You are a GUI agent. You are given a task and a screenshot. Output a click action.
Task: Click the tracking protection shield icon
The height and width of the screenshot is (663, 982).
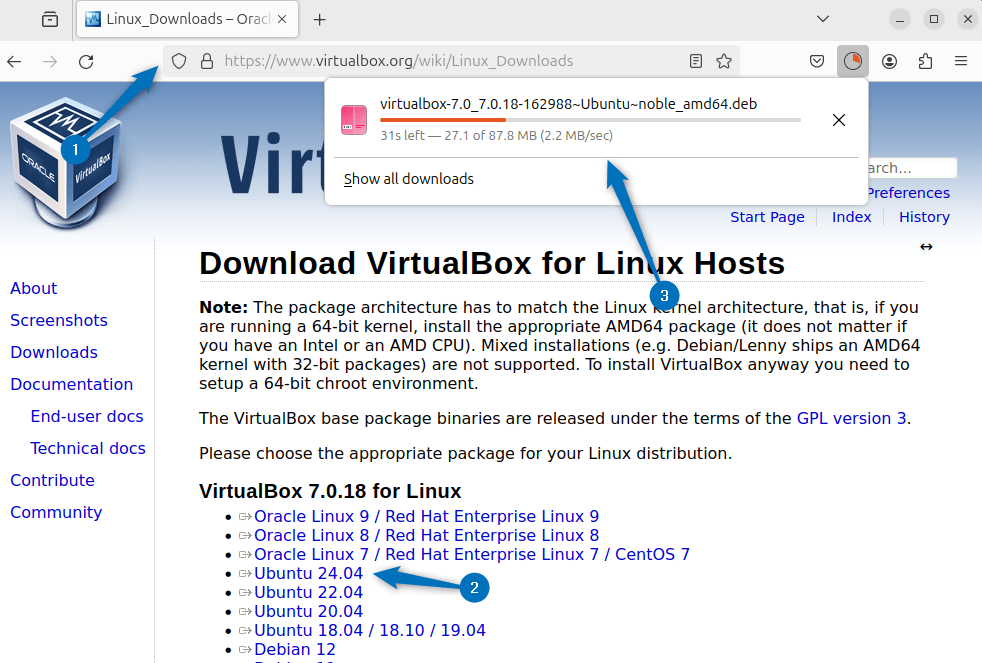179,61
